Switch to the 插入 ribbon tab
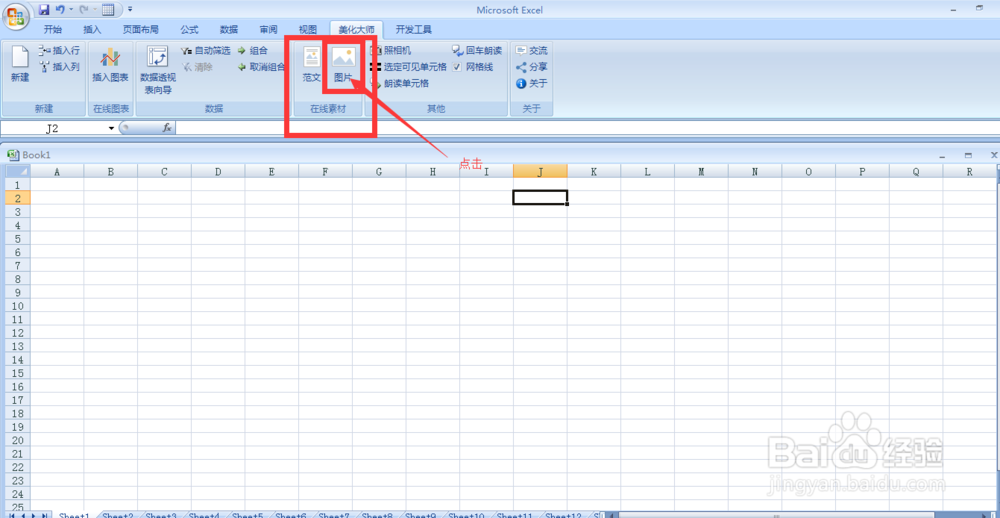 (92, 29)
